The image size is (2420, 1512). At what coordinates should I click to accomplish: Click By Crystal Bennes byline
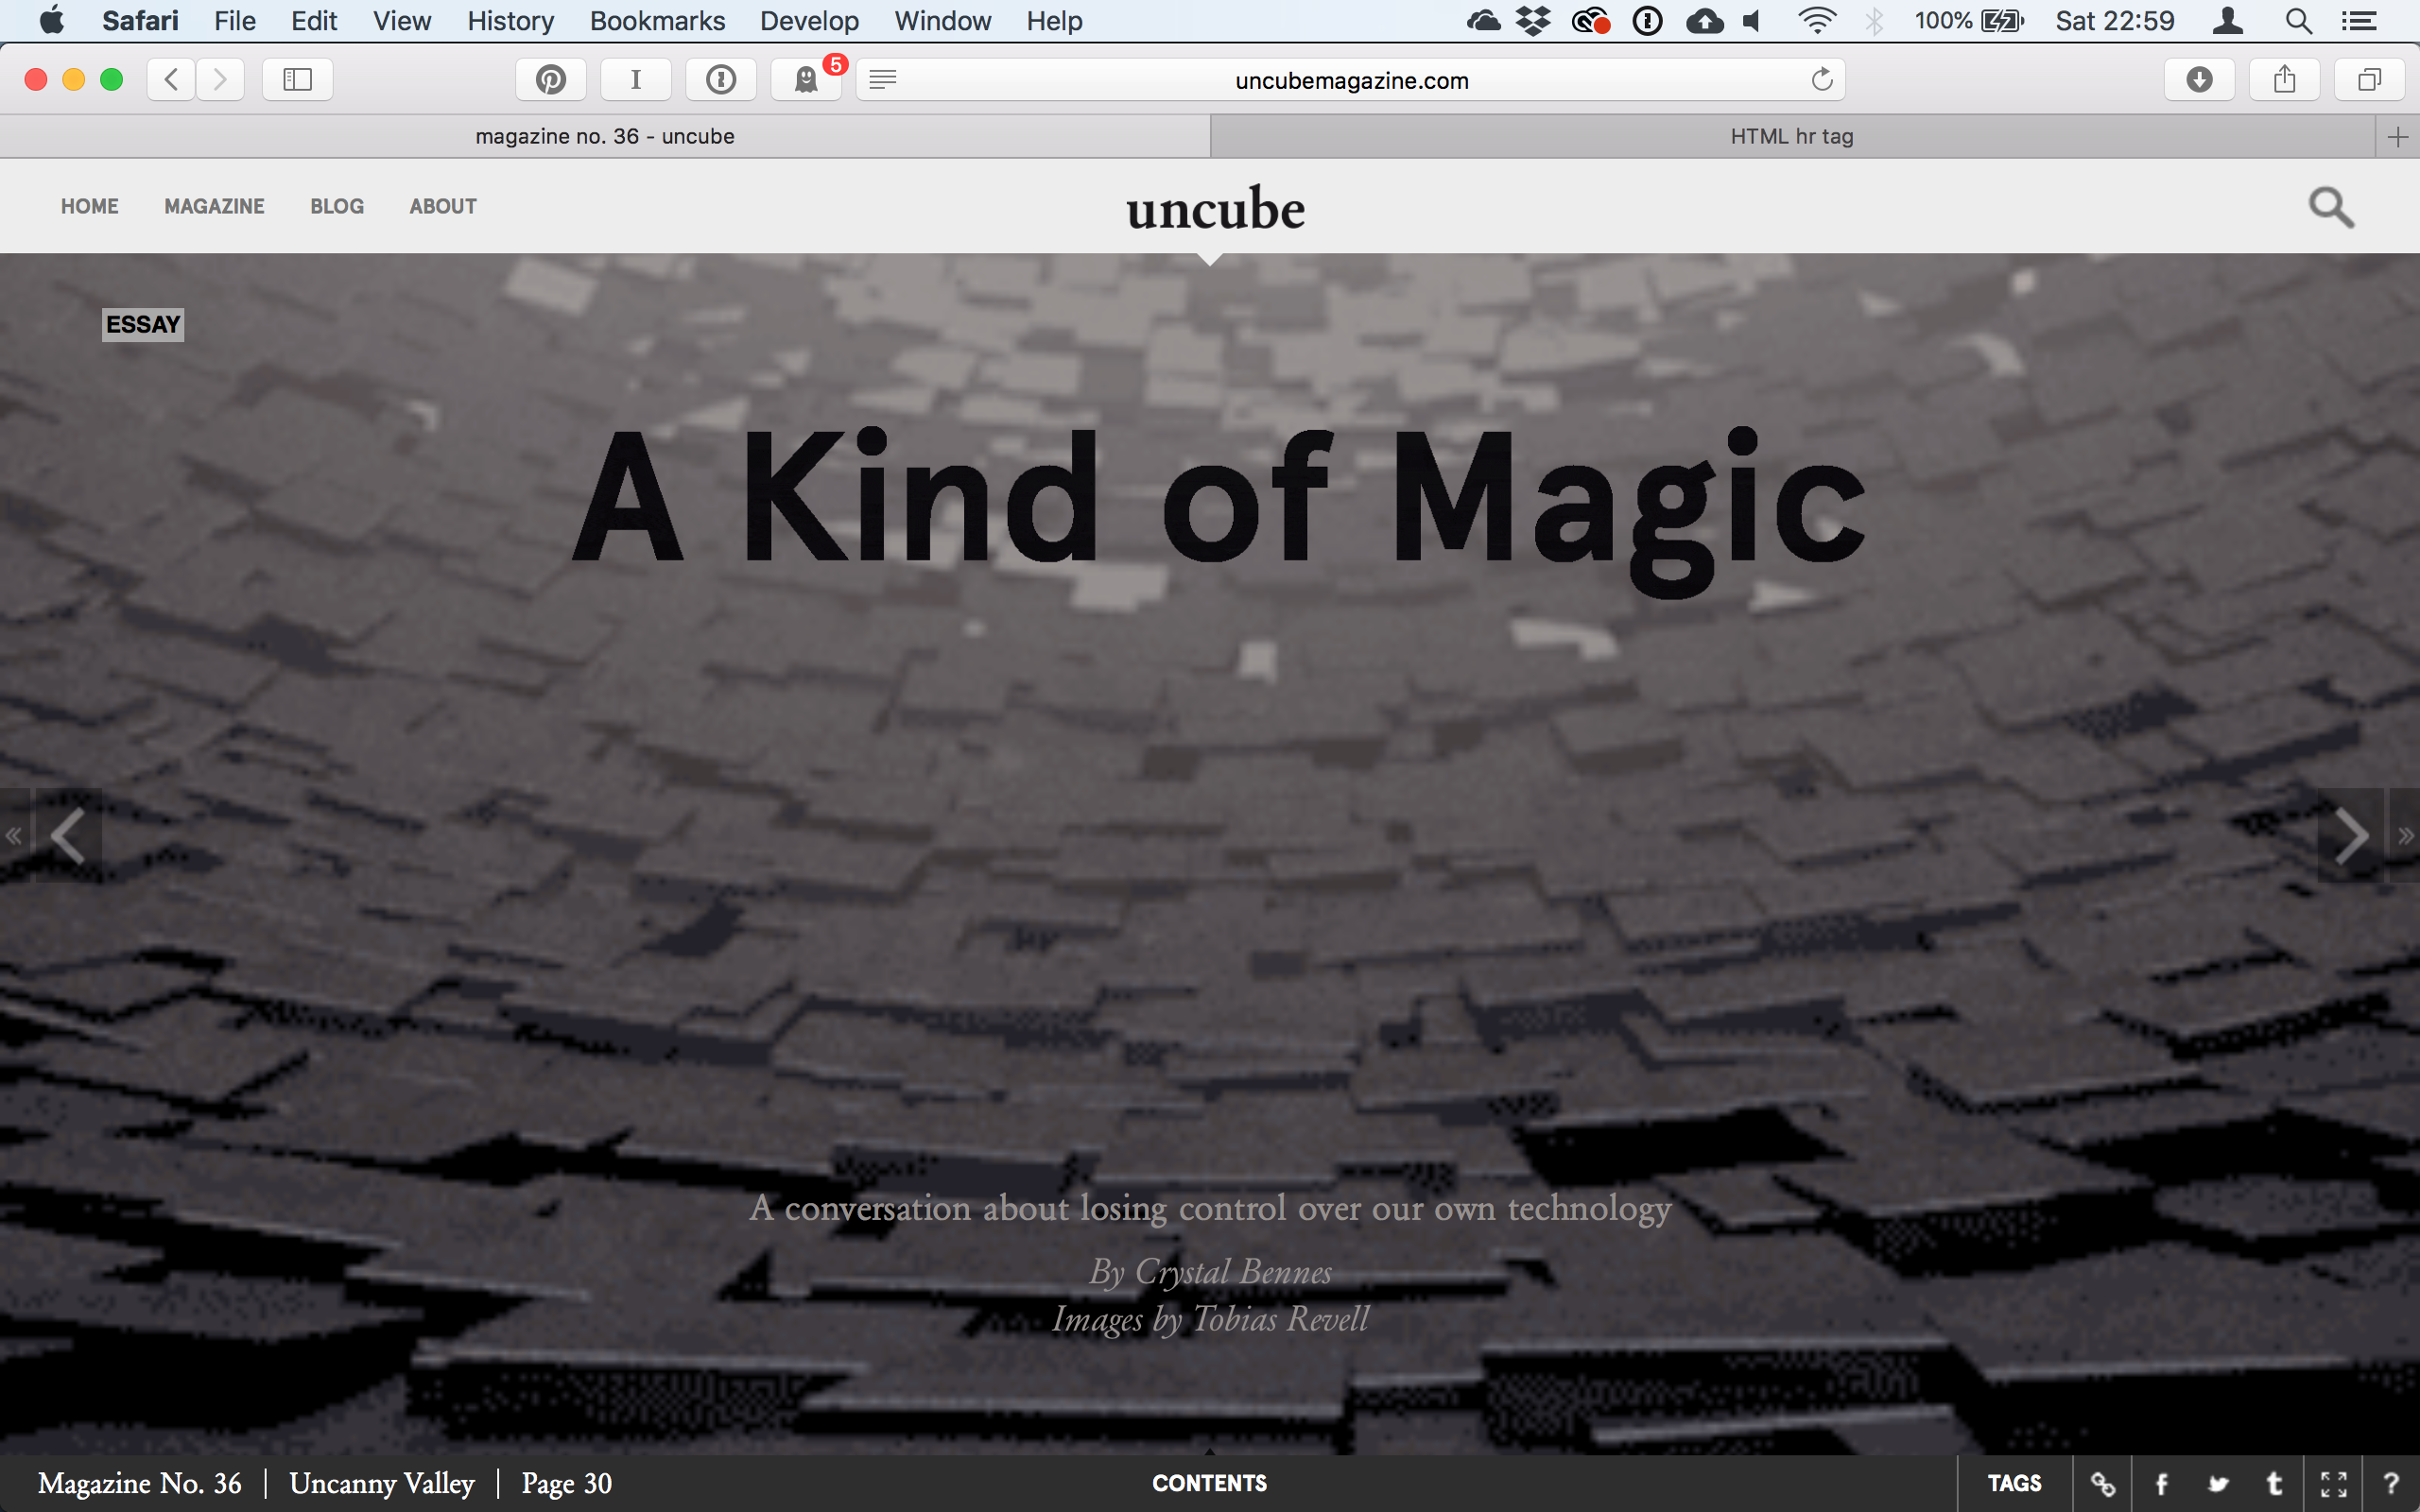[1210, 1272]
